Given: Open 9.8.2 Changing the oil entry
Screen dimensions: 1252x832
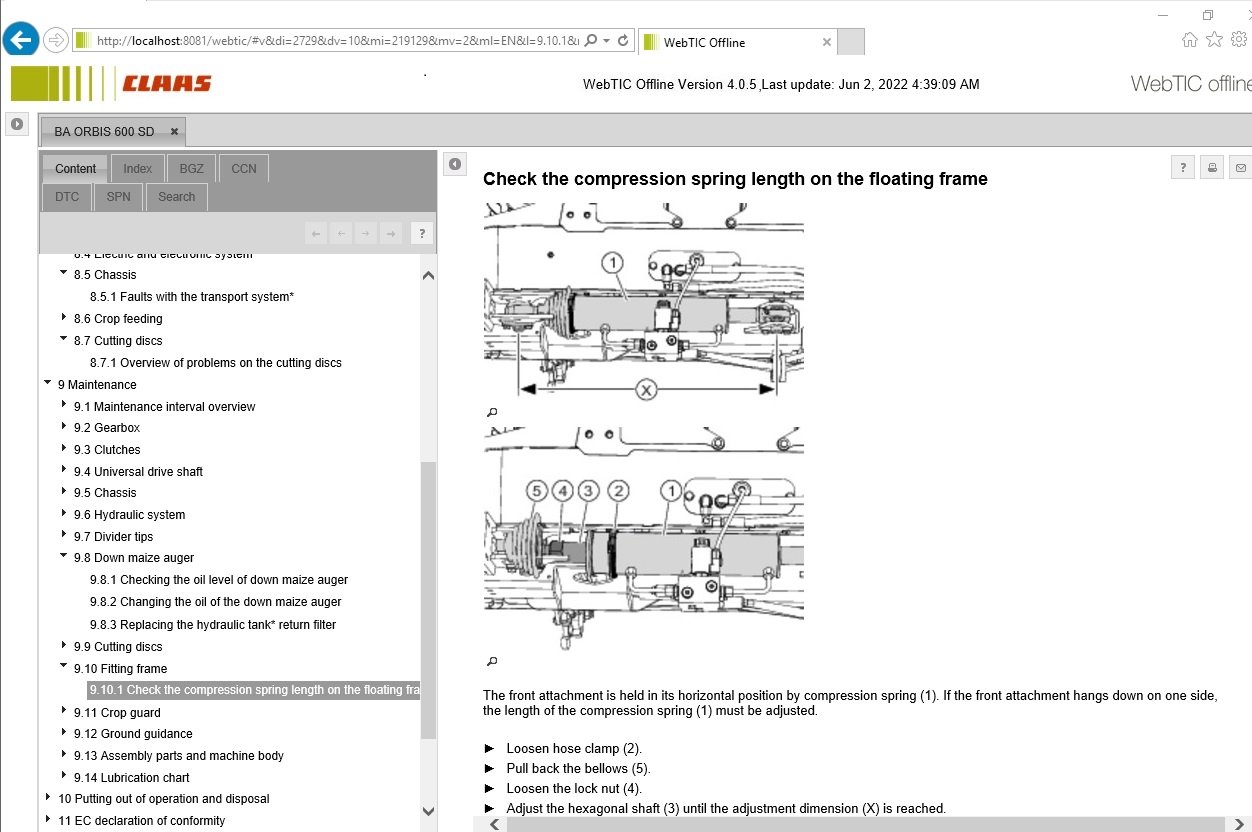Looking at the screenshot, I should [x=216, y=602].
